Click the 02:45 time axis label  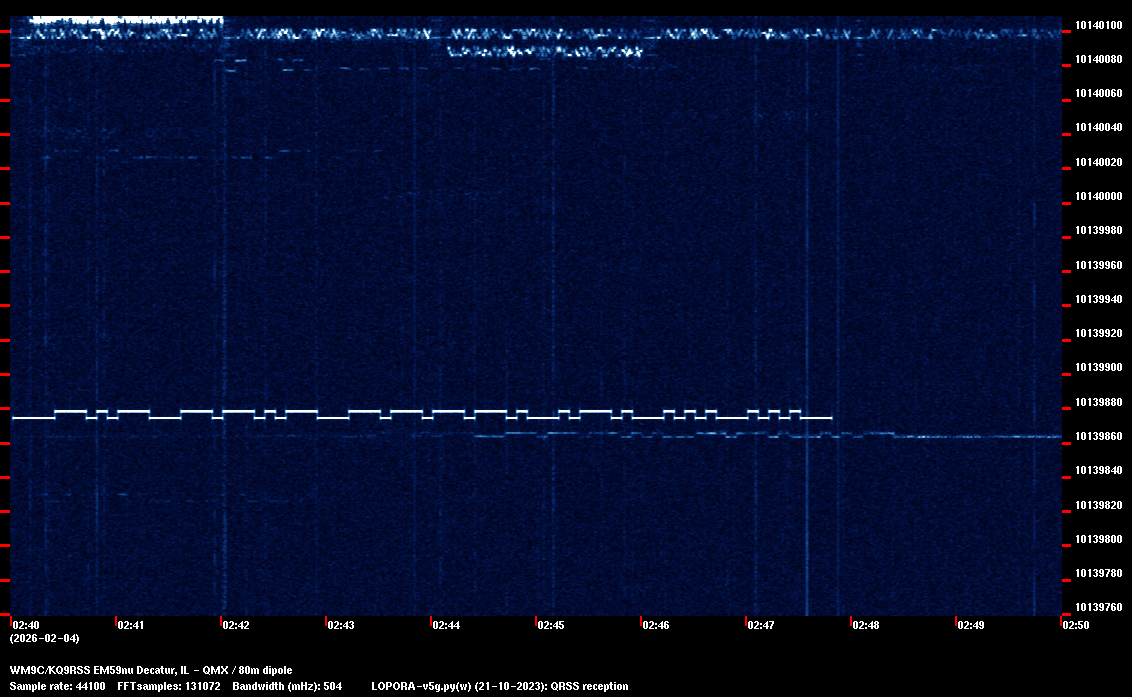tap(551, 625)
